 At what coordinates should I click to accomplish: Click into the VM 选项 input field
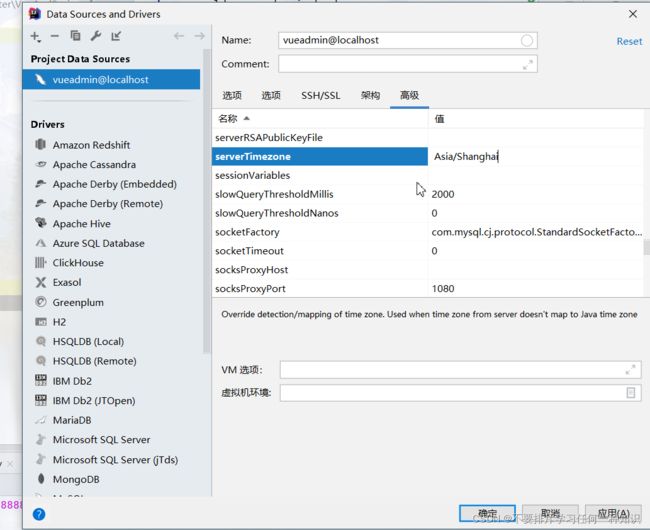tap(461, 370)
